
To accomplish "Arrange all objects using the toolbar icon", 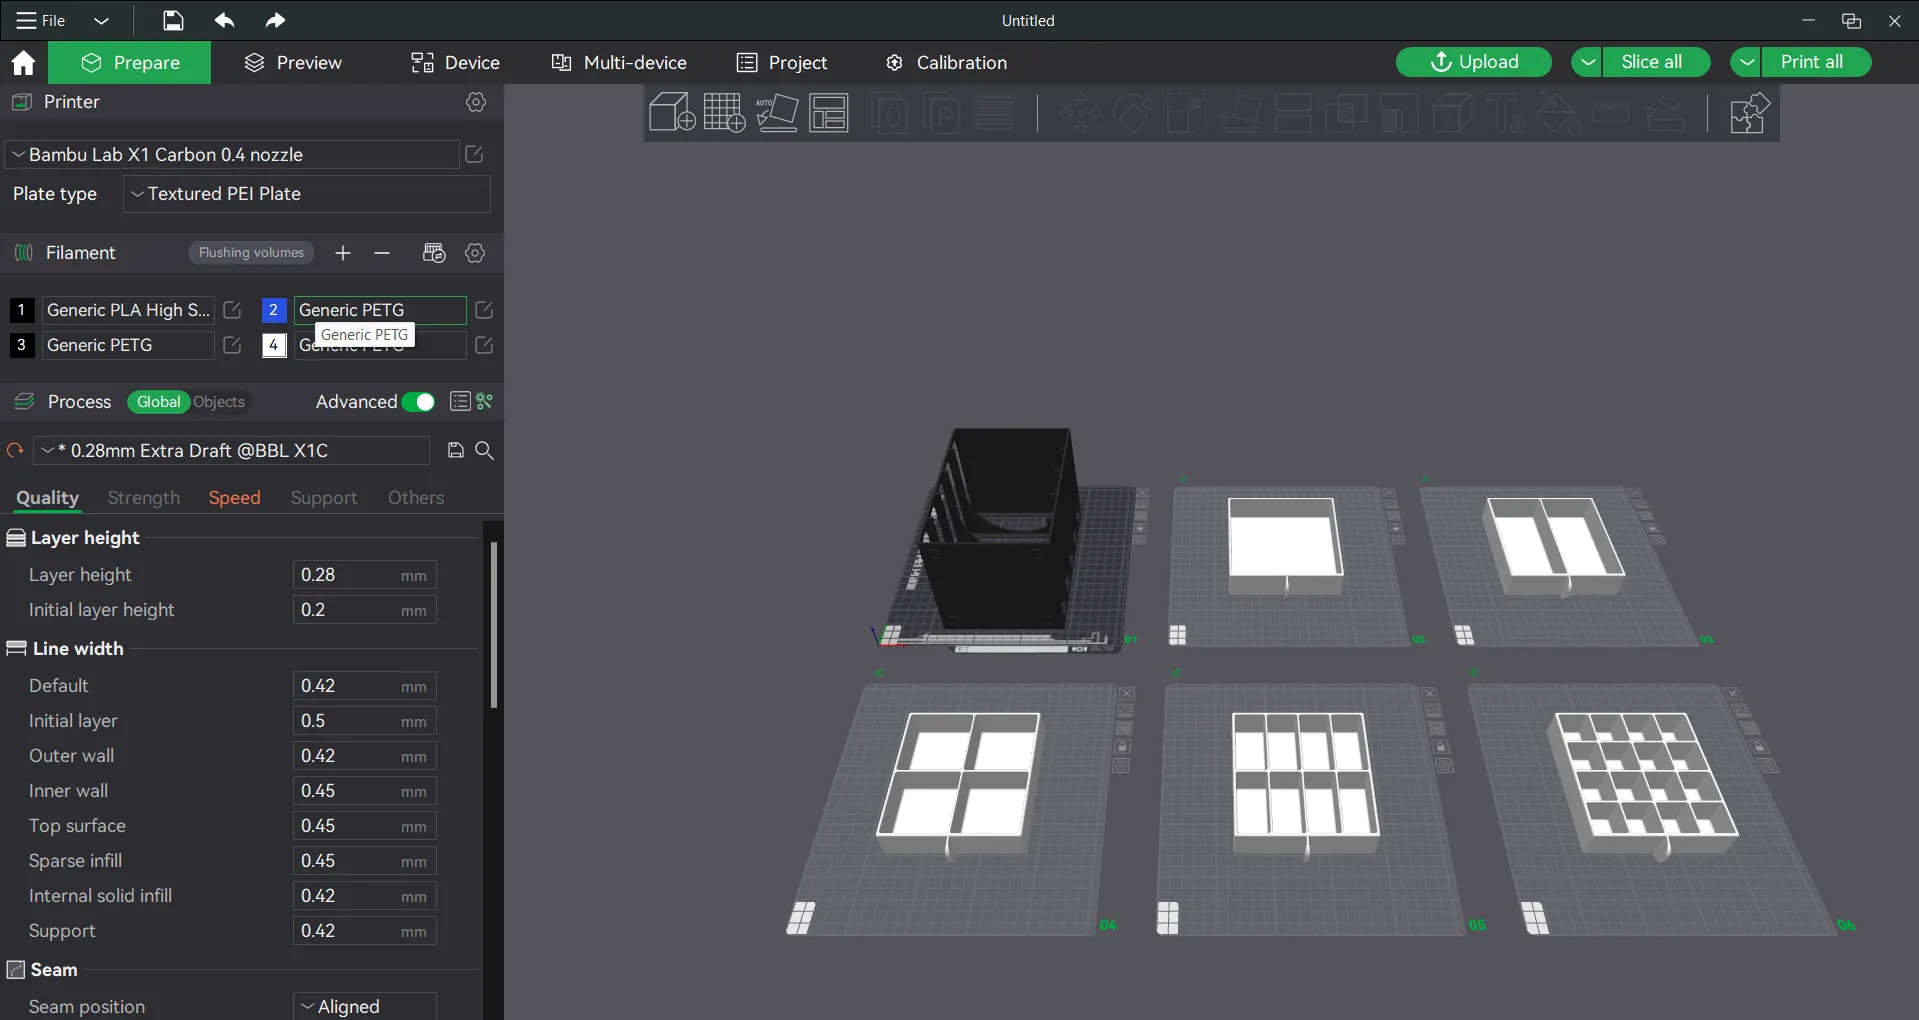I will click(829, 112).
